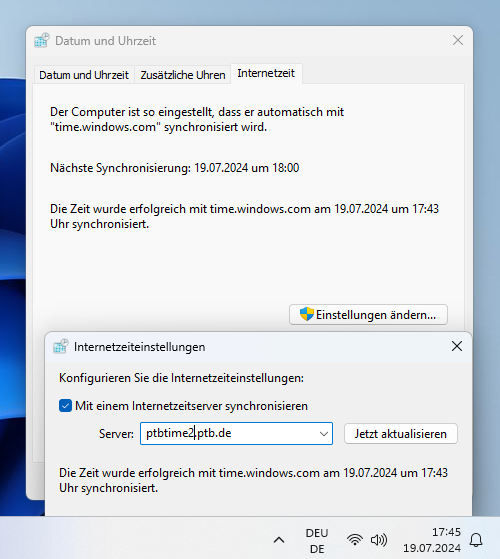Screen dimensions: 500x559
Task: Open the Zusätzliche Uhren tab
Action: tap(183, 75)
